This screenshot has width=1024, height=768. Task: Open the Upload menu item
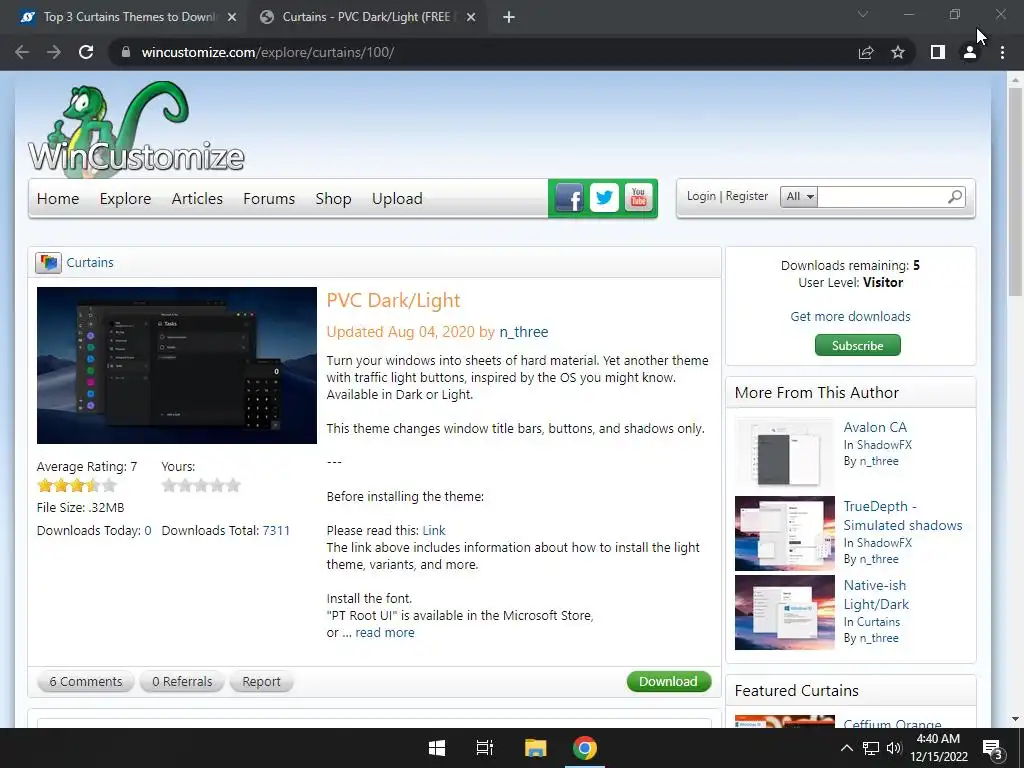397,199
